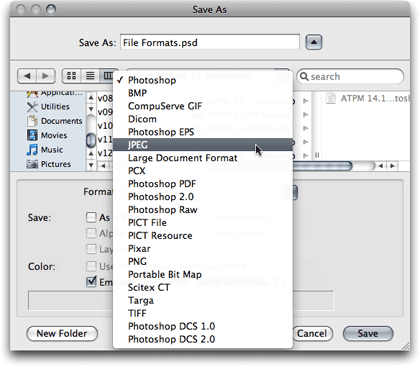420x367 pixels.
Task: Select the highlighted JPEG format
Action: (x=203, y=145)
